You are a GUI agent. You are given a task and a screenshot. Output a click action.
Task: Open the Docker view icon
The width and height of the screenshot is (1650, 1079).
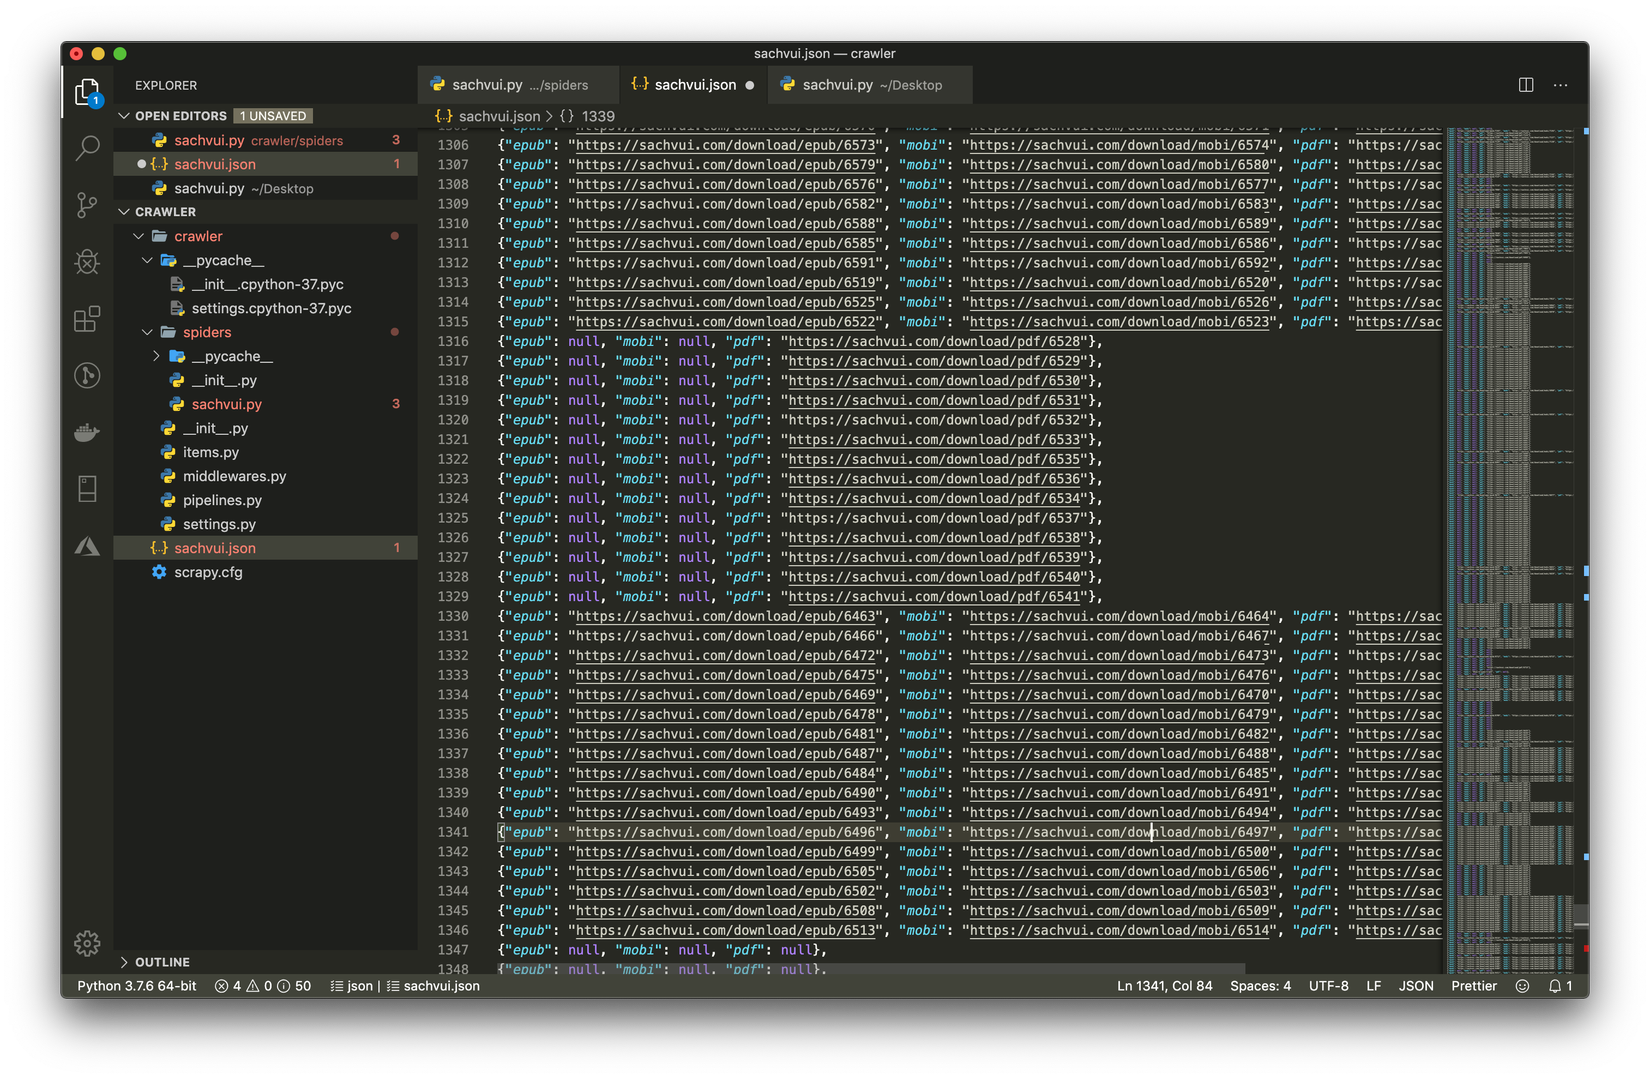[x=87, y=432]
